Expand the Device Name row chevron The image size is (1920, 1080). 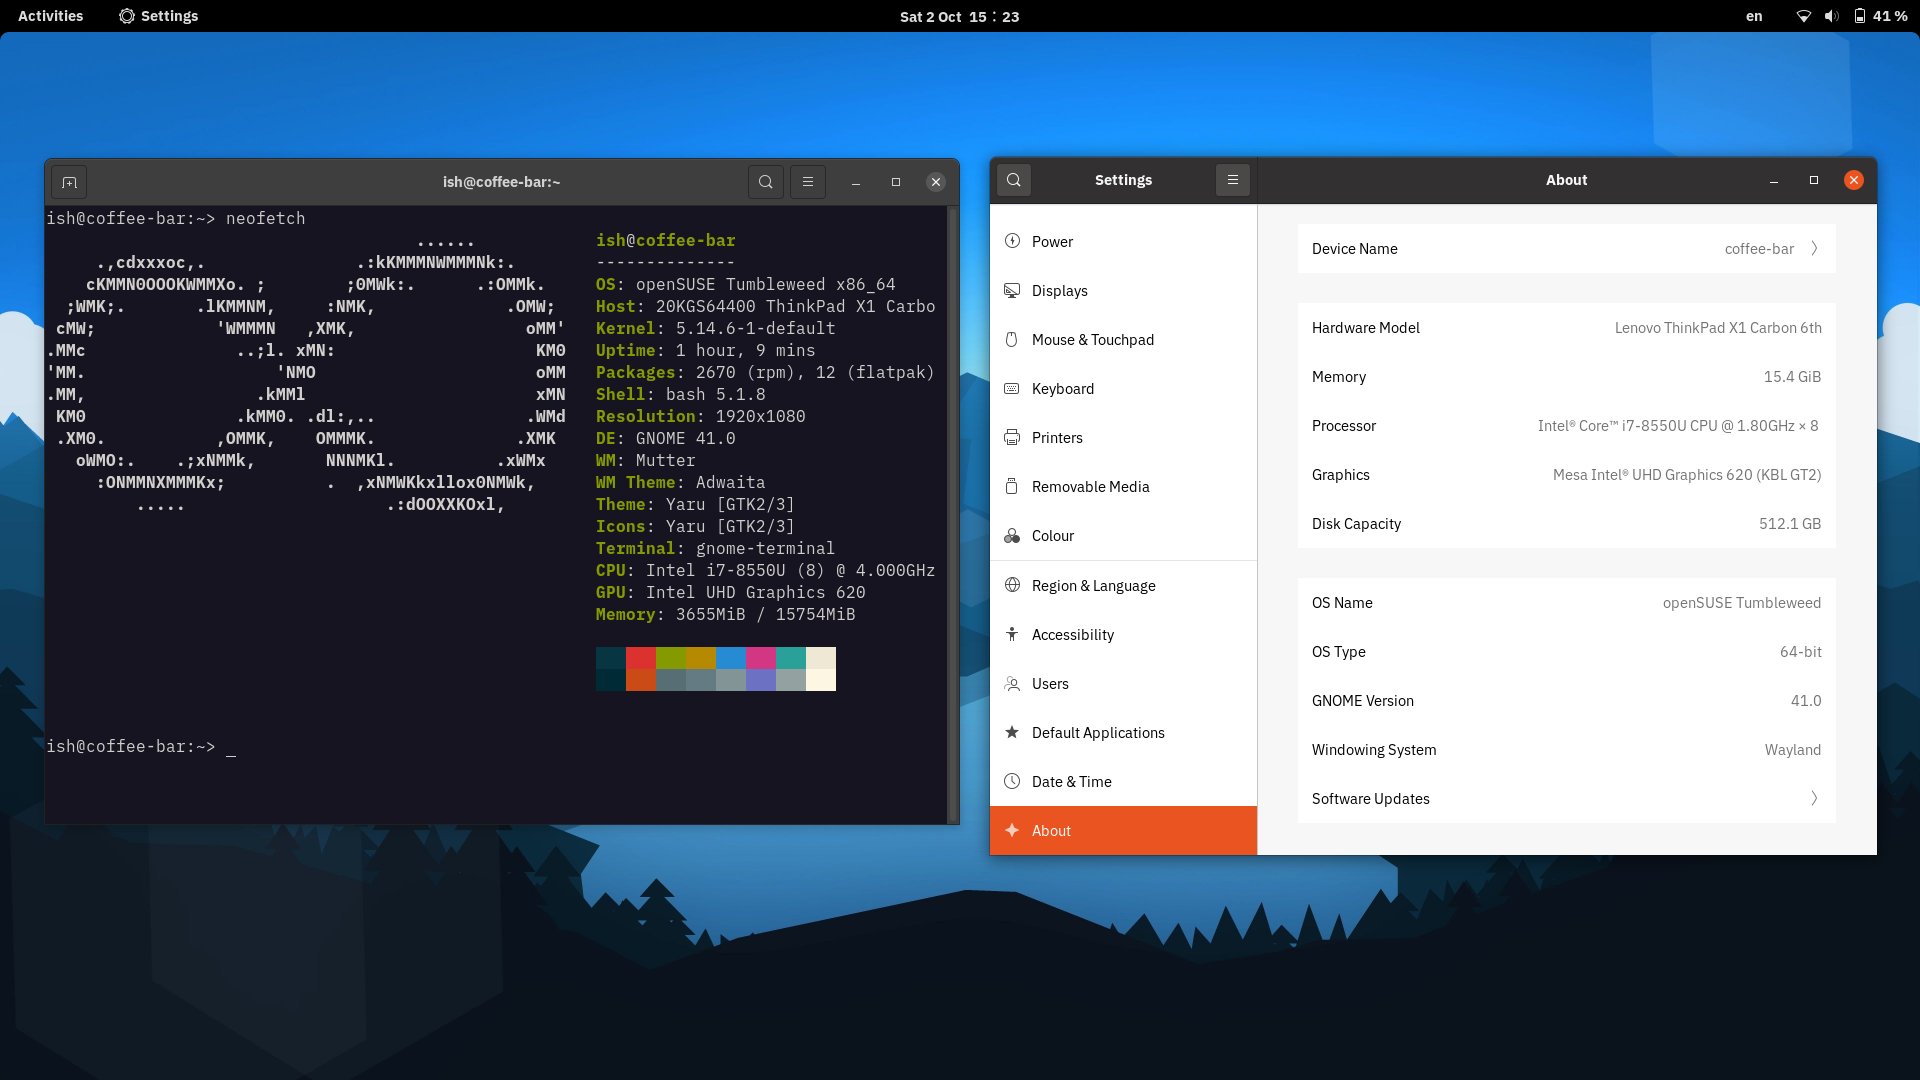tap(1814, 249)
